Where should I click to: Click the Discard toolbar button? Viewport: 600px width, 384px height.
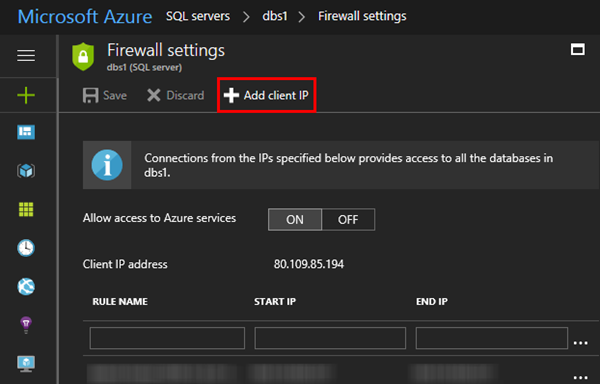pos(175,95)
